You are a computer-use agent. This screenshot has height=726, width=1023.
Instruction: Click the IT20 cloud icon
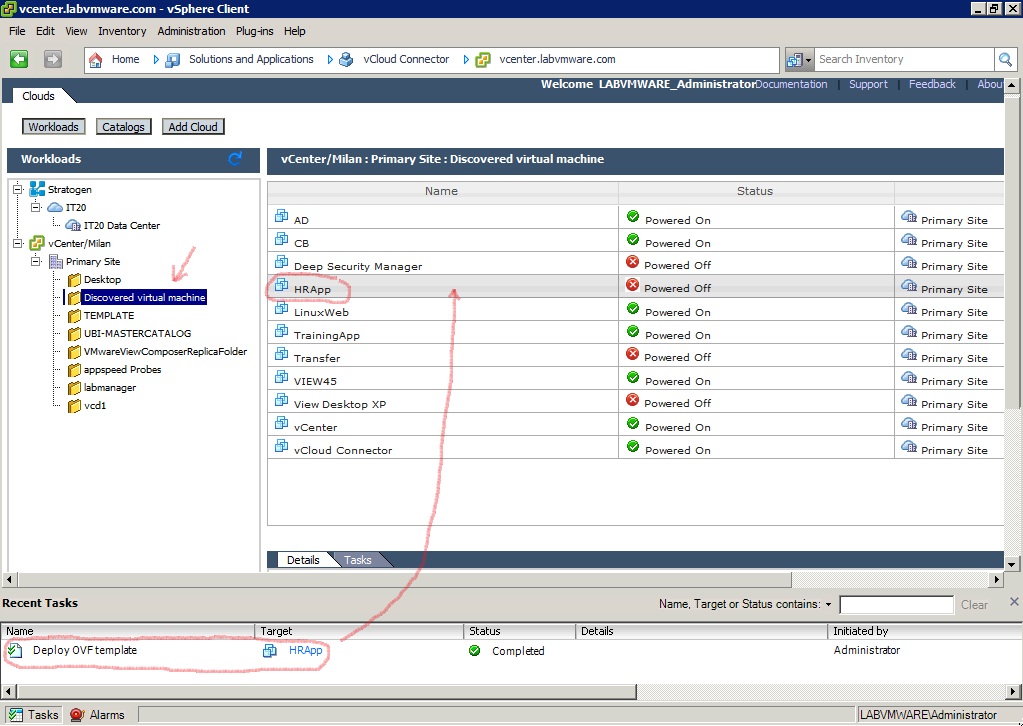click(x=55, y=207)
